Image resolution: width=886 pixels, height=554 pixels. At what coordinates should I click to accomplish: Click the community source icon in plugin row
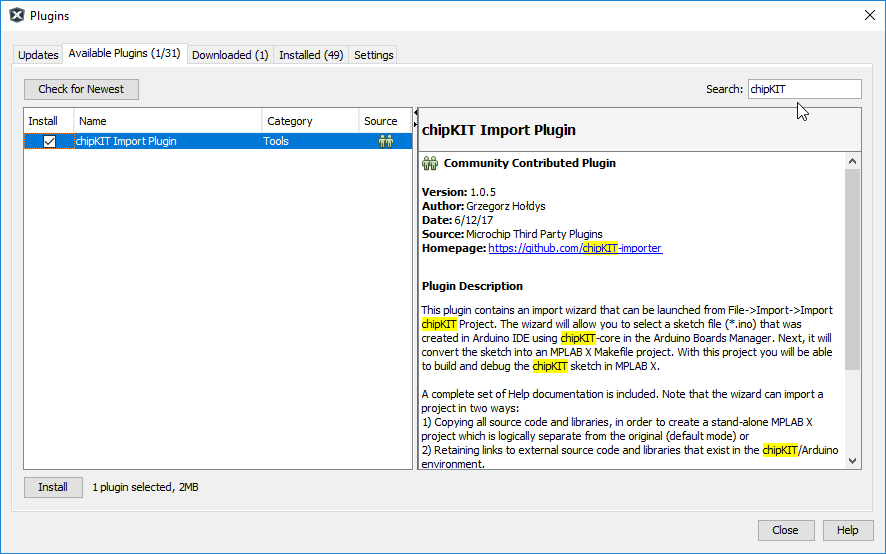click(386, 141)
